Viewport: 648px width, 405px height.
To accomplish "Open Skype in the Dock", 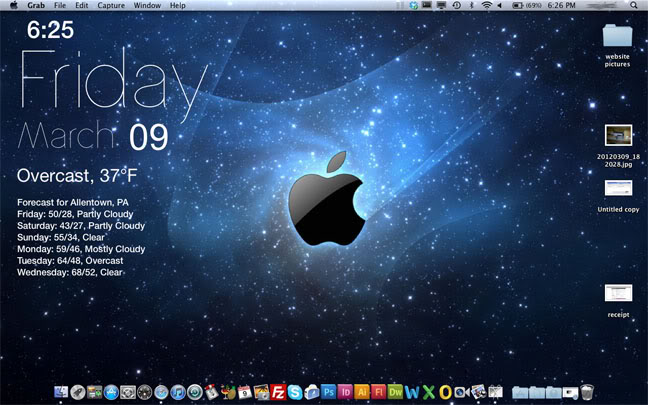I will point(295,391).
